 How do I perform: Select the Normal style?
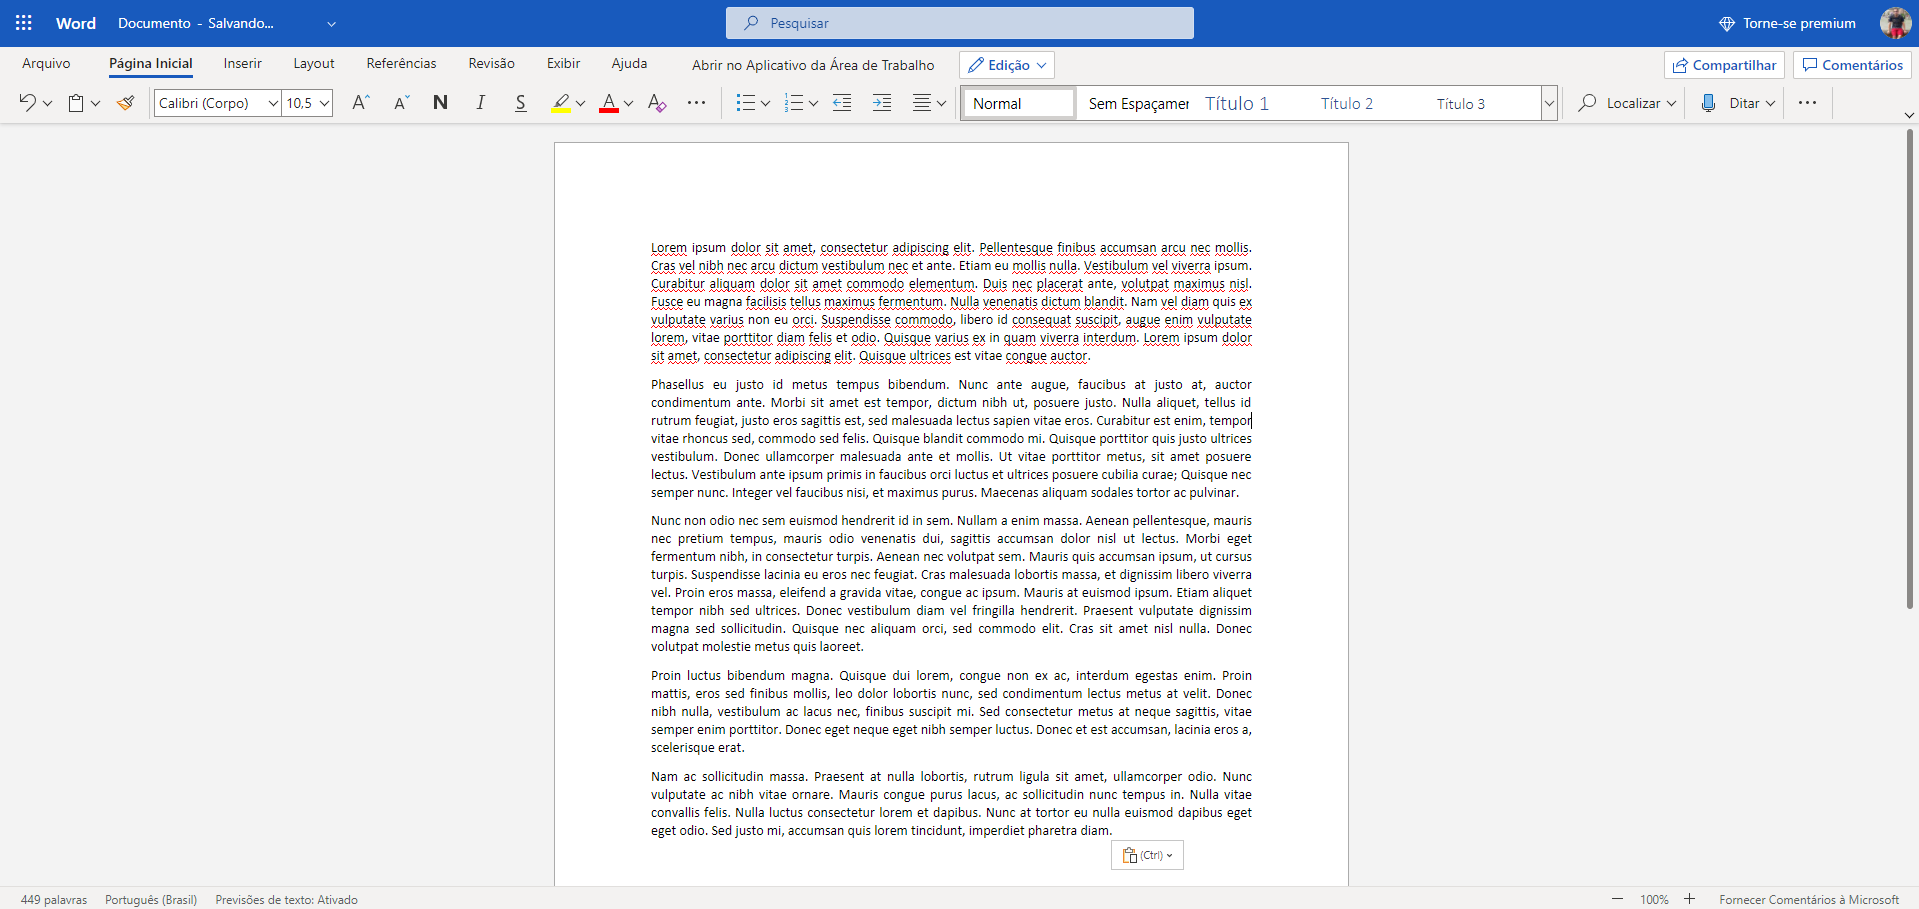pos(1019,103)
